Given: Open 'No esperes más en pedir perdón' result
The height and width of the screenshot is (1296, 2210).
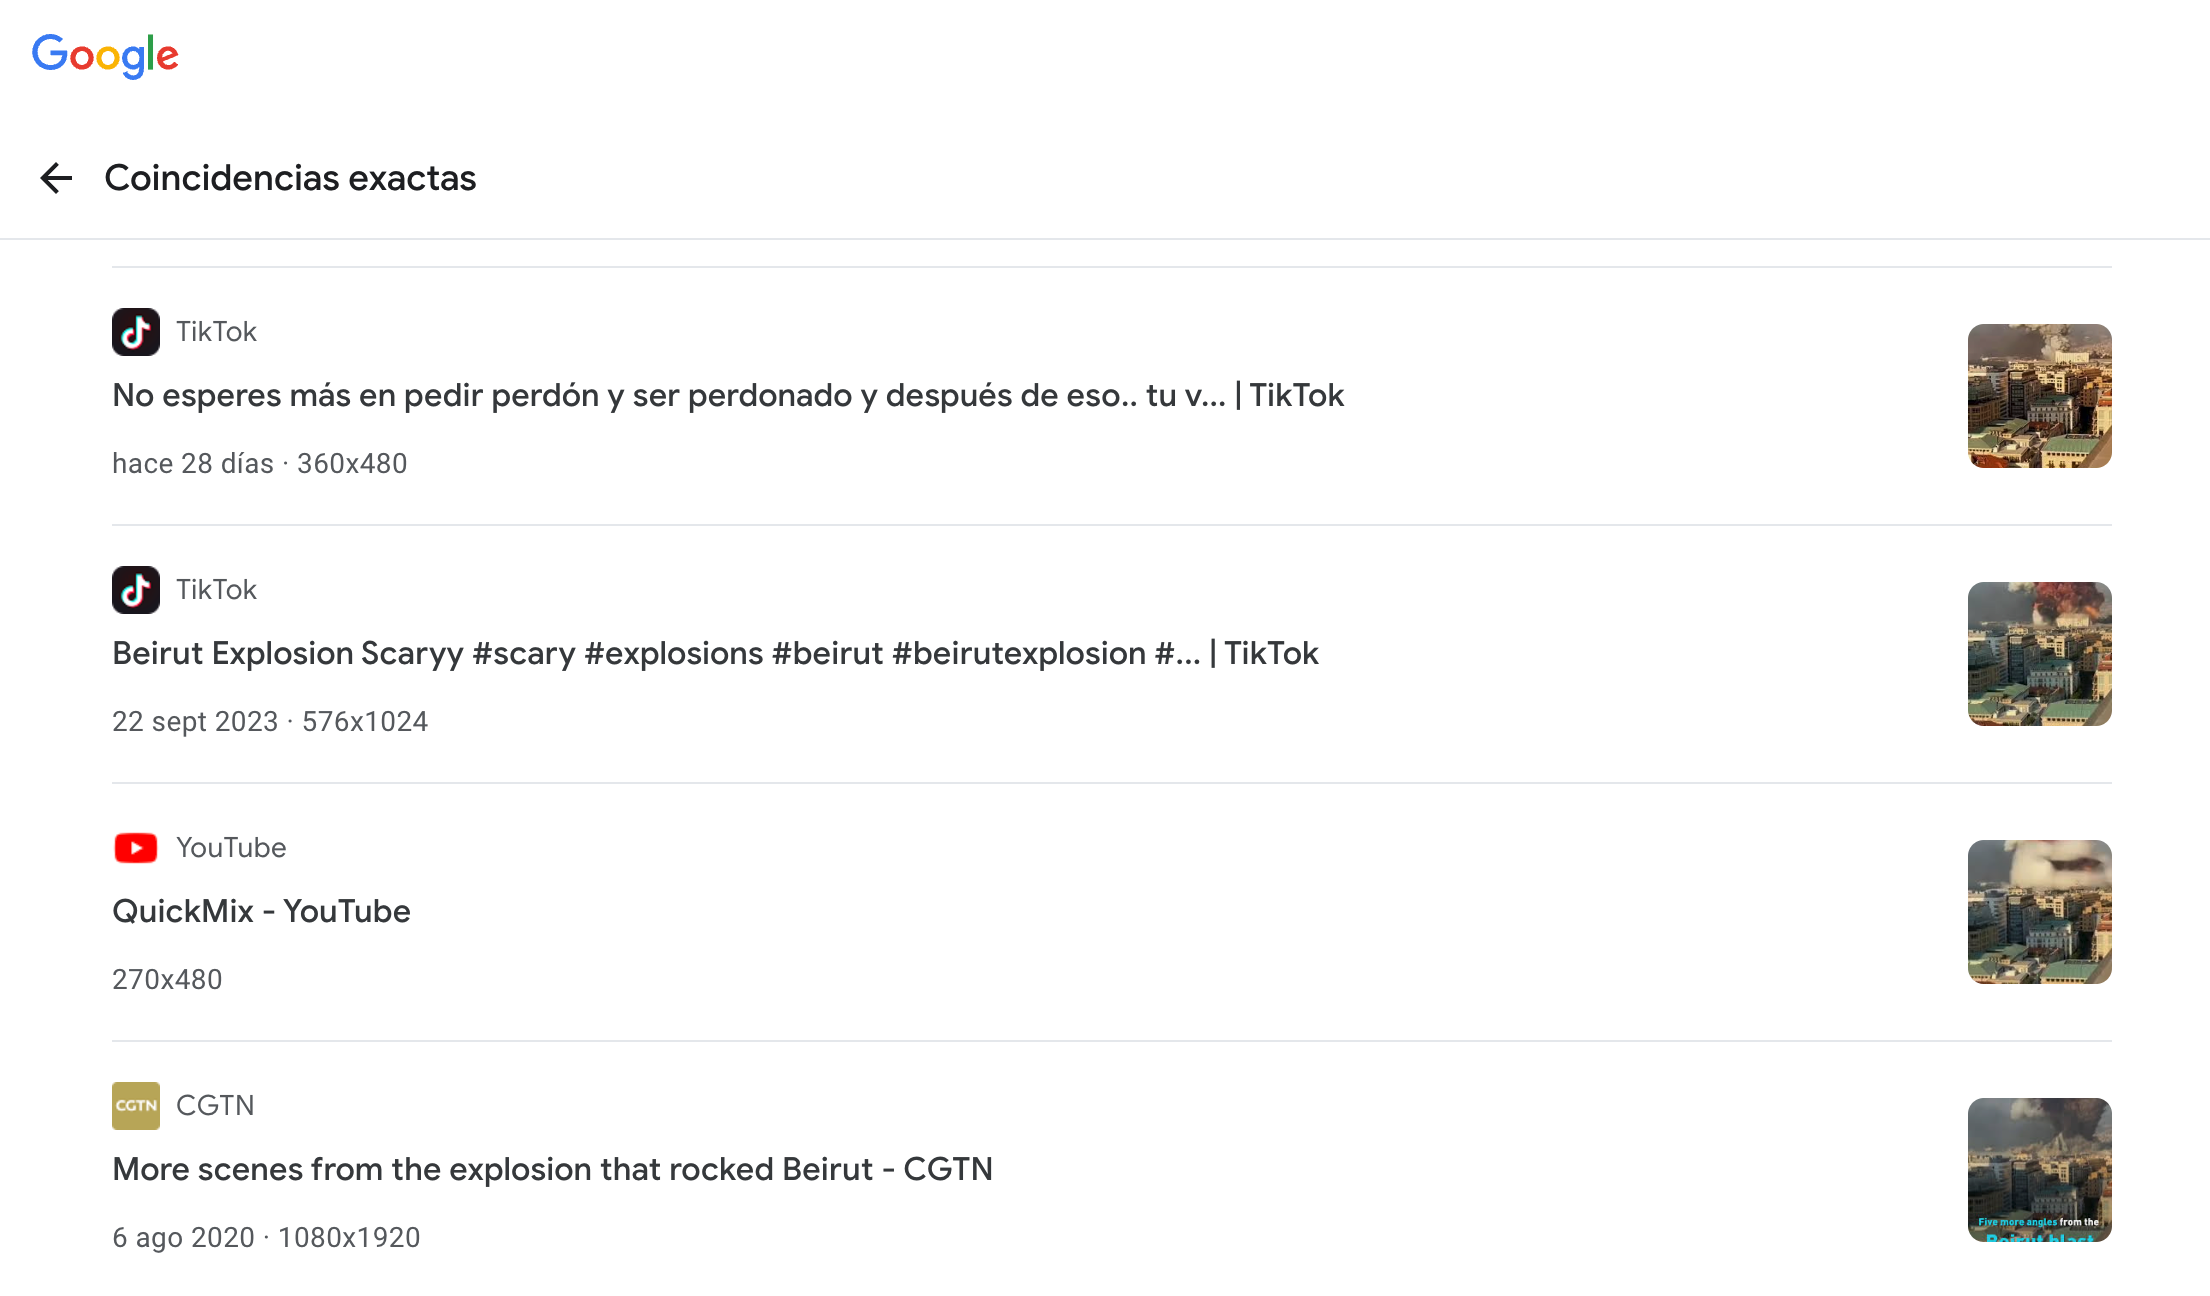Looking at the screenshot, I should pos(727,396).
